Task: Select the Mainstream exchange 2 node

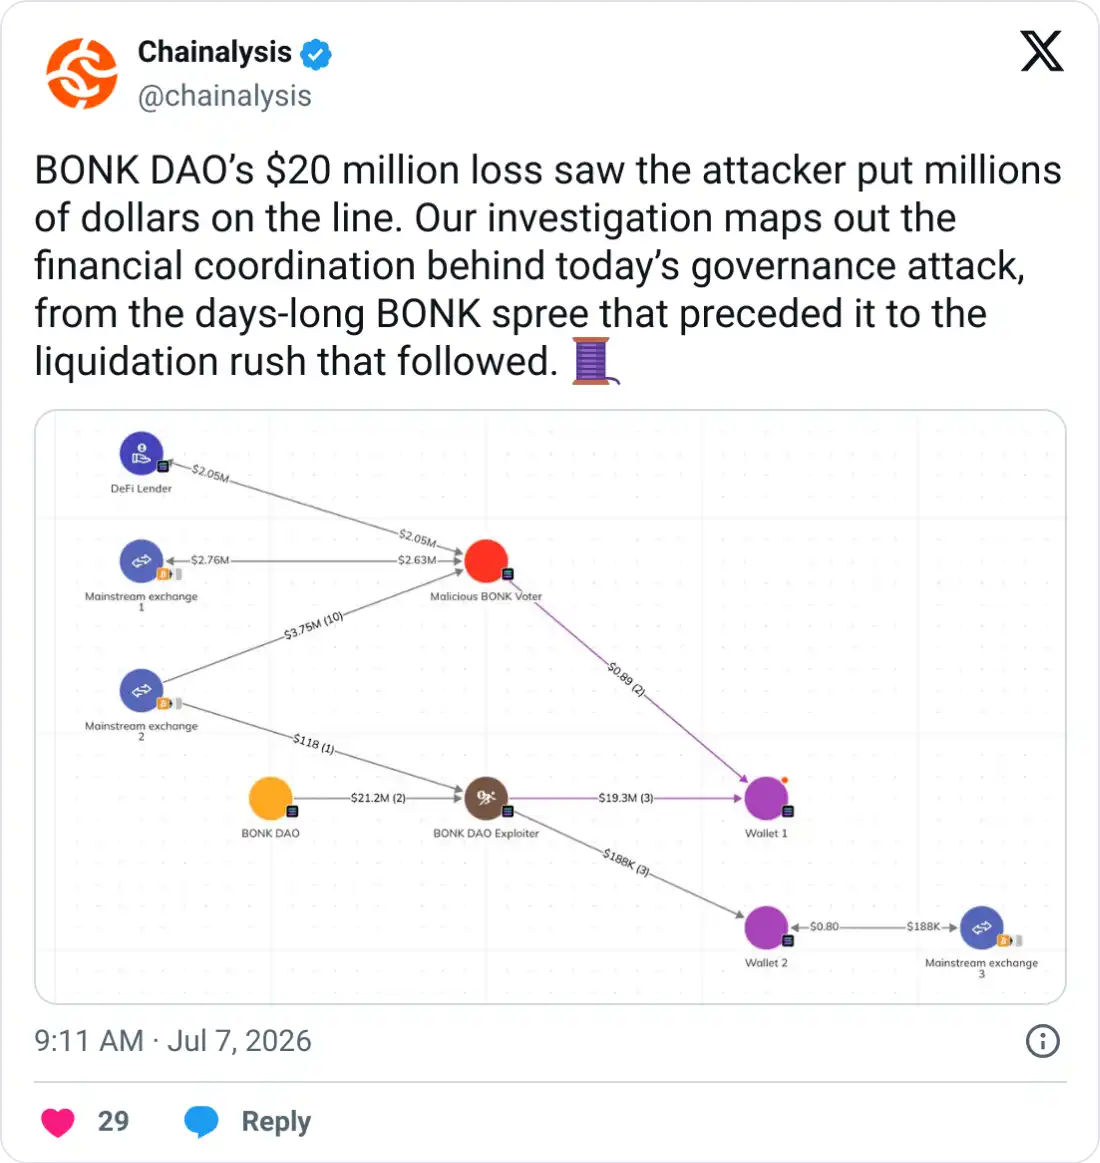Action: pos(141,691)
